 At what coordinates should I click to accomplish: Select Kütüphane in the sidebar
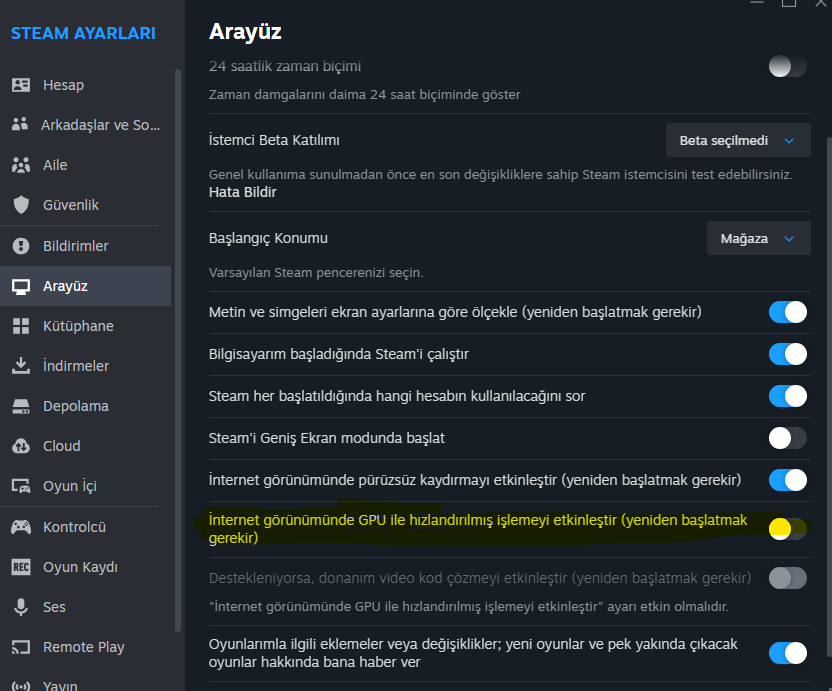(85, 326)
